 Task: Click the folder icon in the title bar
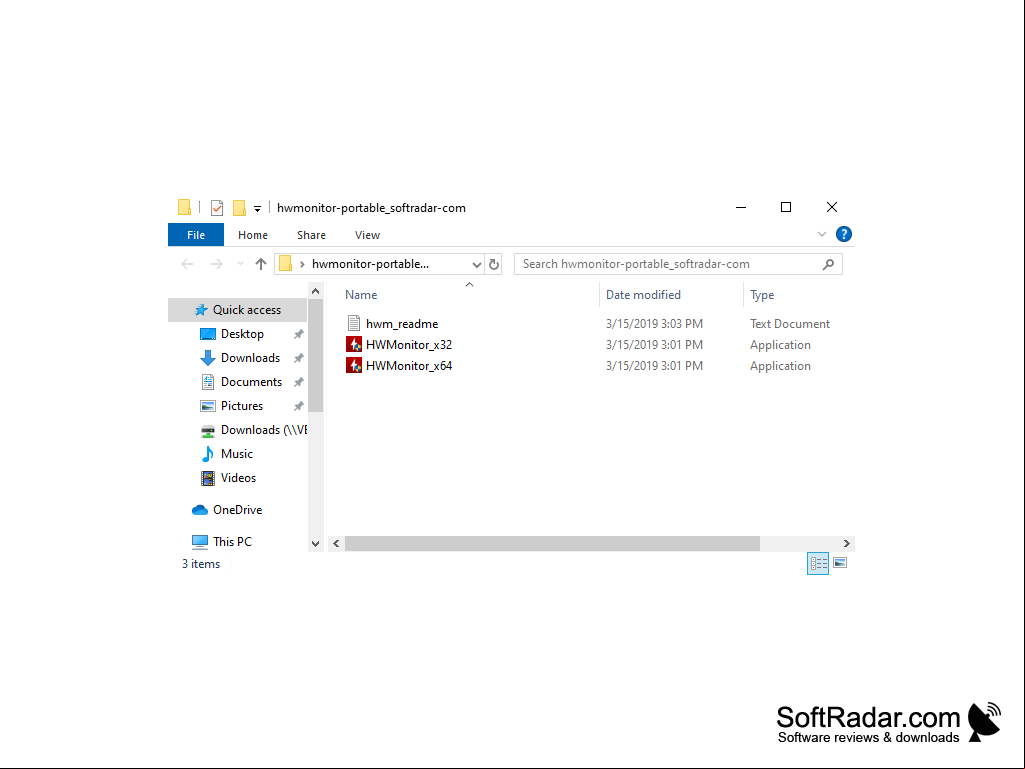[x=184, y=208]
